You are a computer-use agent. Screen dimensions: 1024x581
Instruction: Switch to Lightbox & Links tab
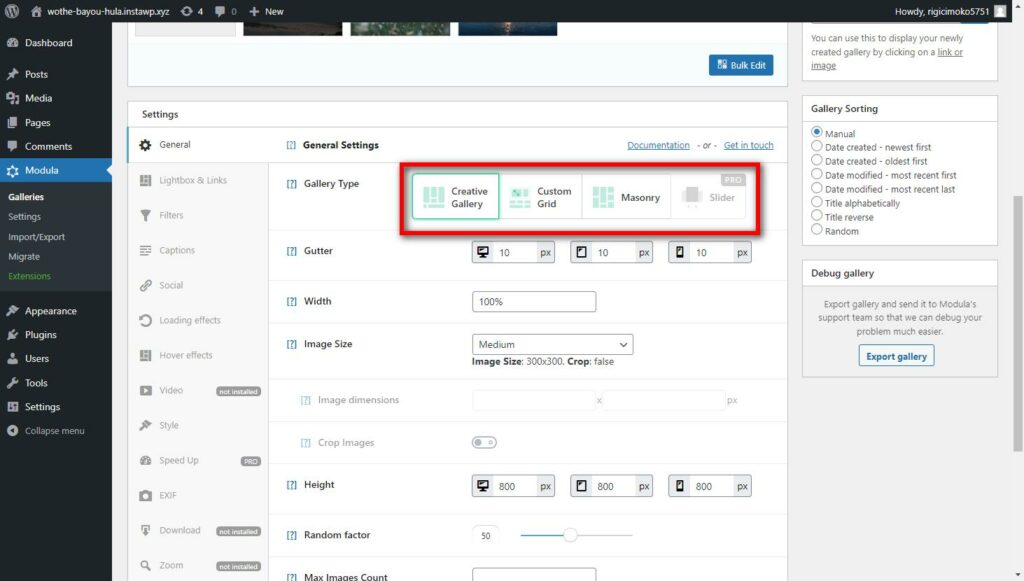192,180
